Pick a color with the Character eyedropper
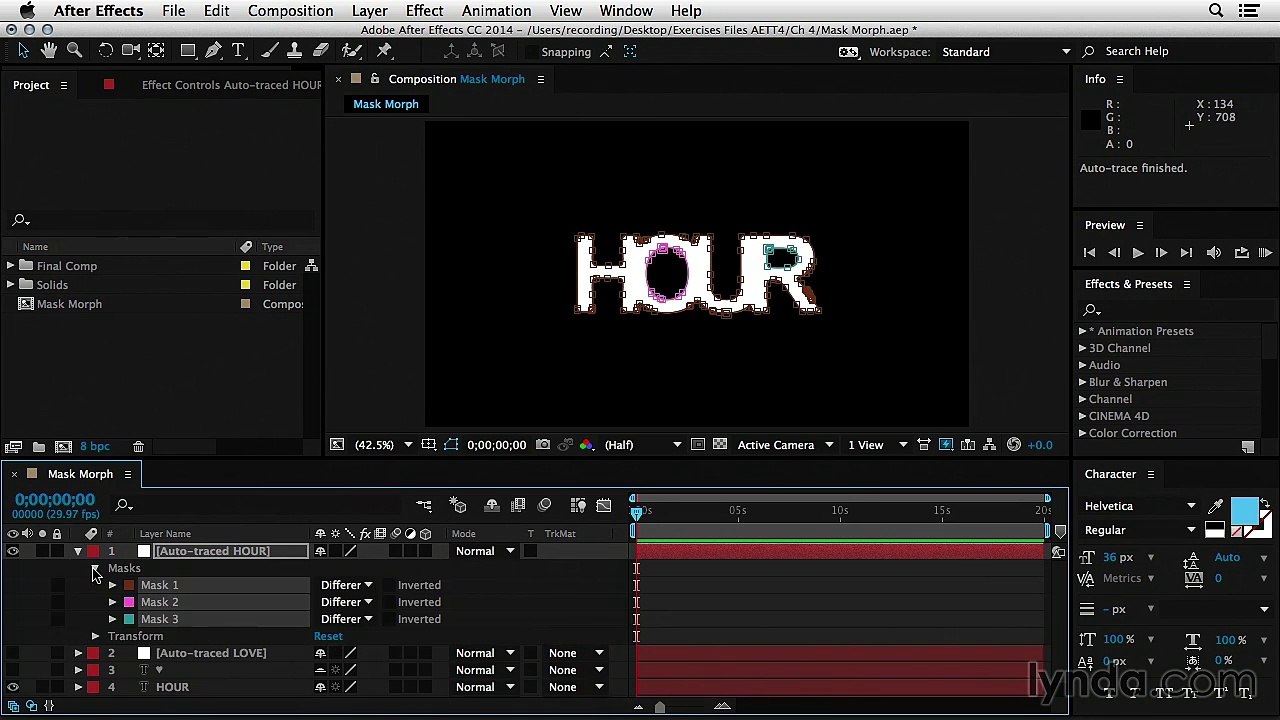Screen dimensions: 1280x720 [x=1216, y=507]
